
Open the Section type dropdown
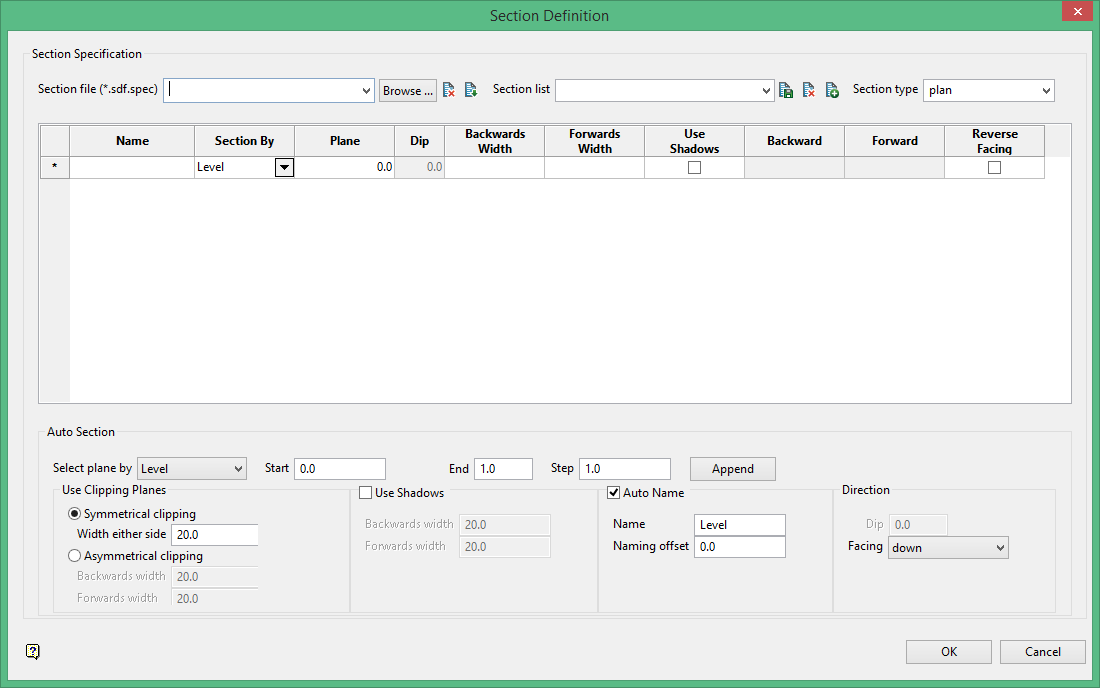(x=988, y=90)
